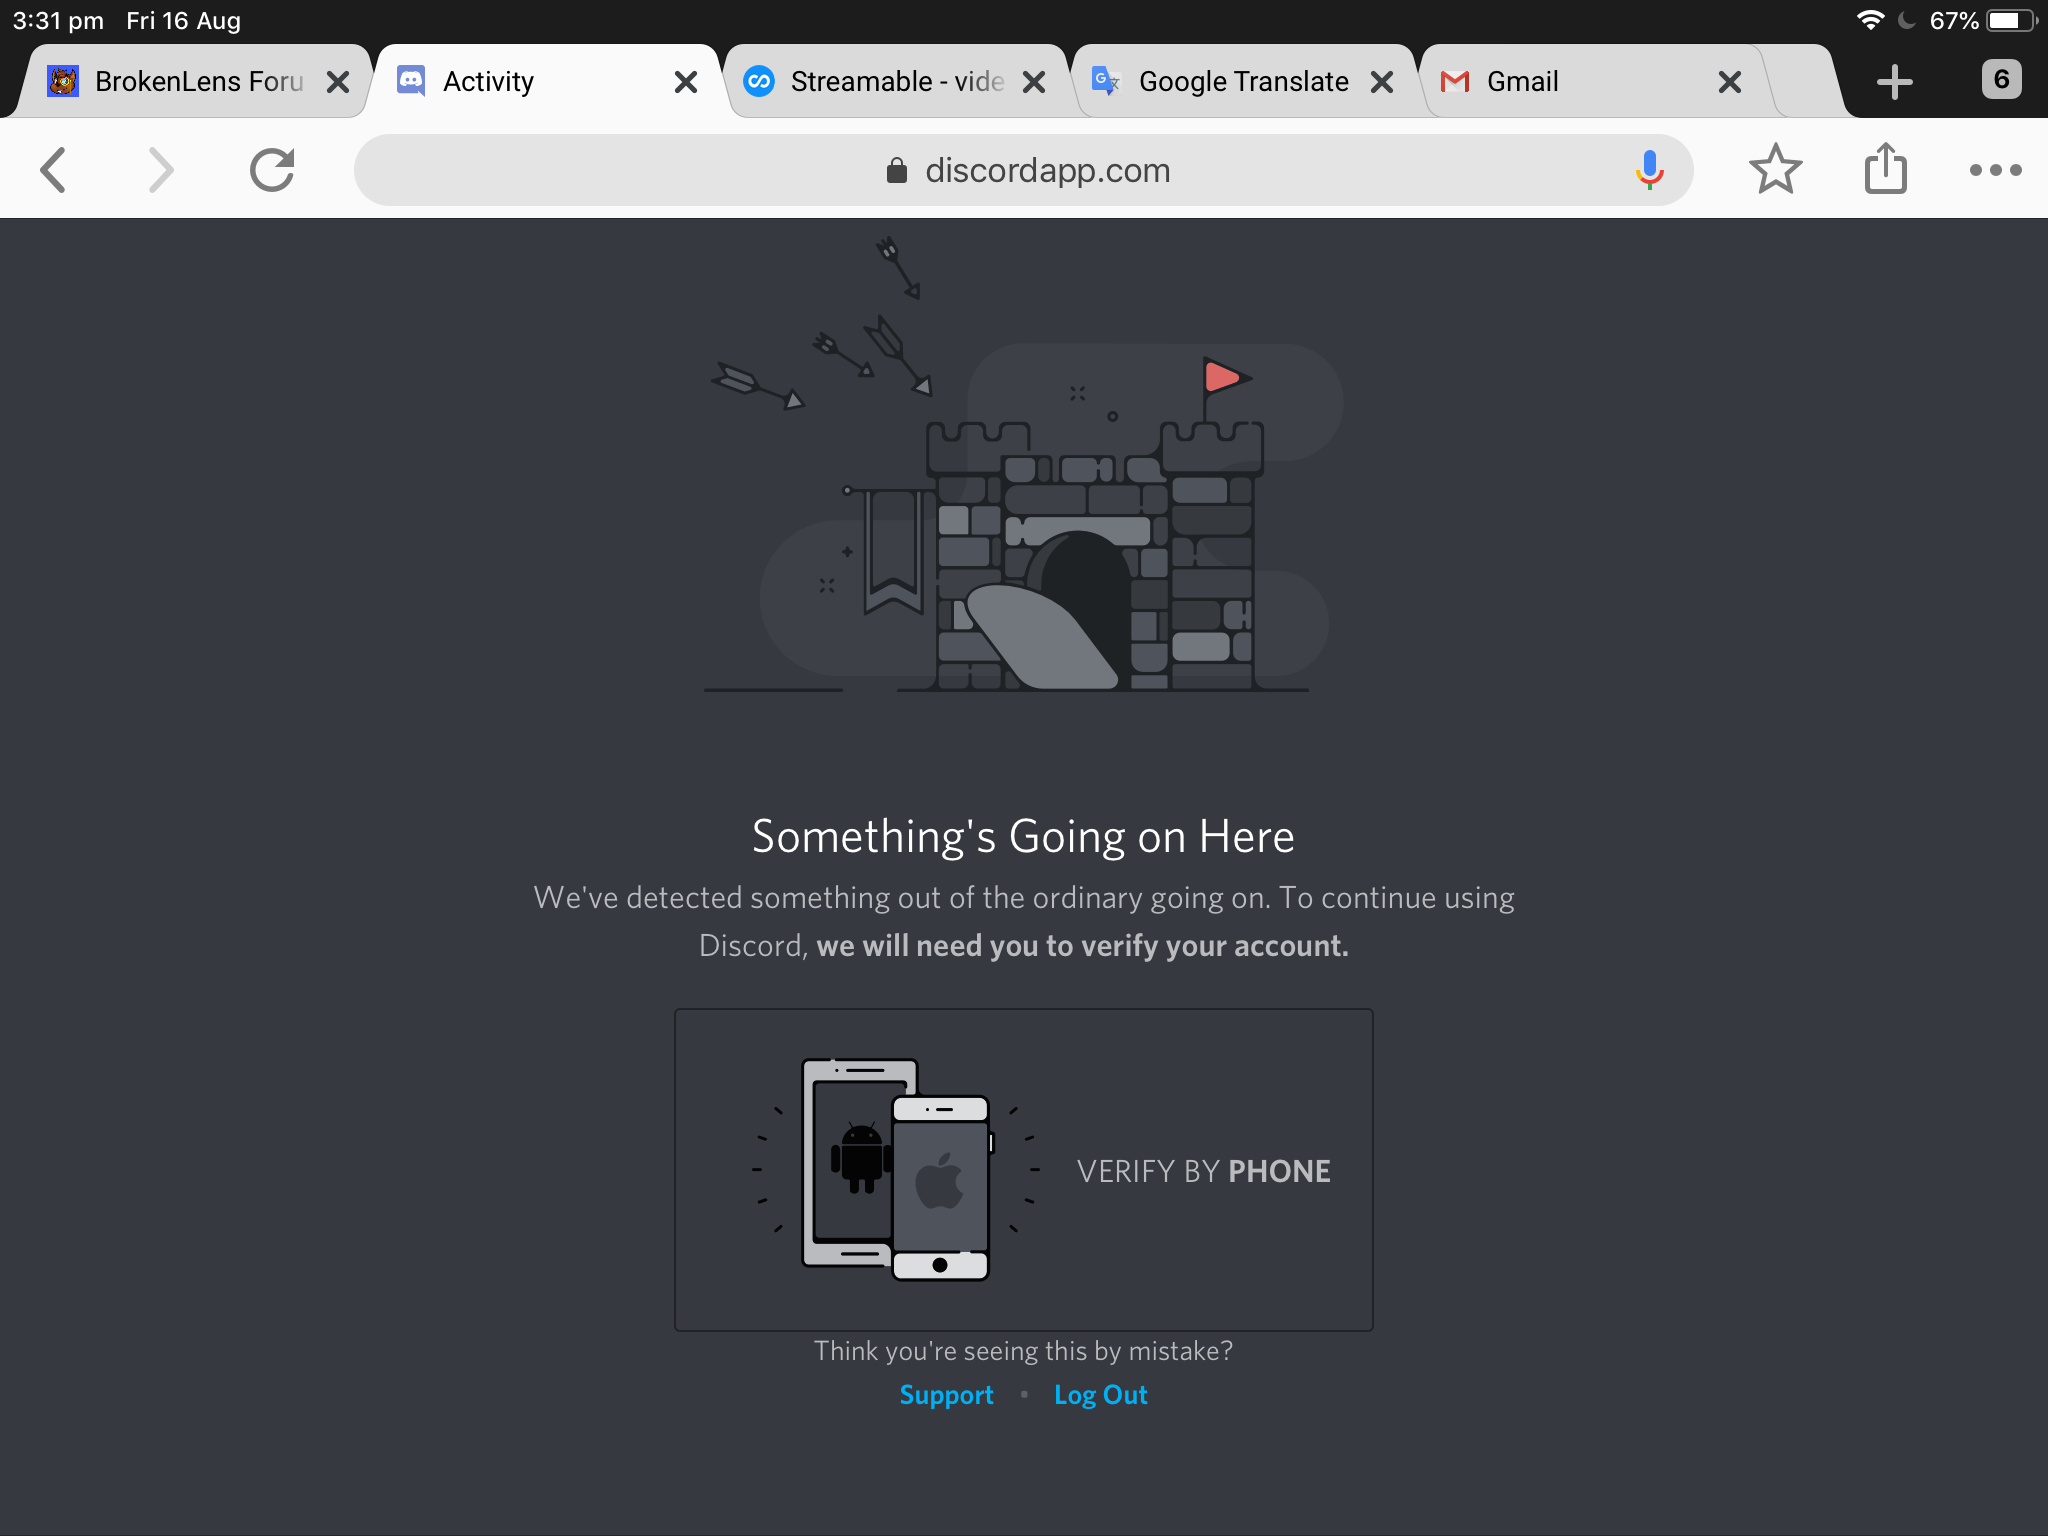
Task: Tap the voice search microphone icon
Action: click(x=1649, y=170)
